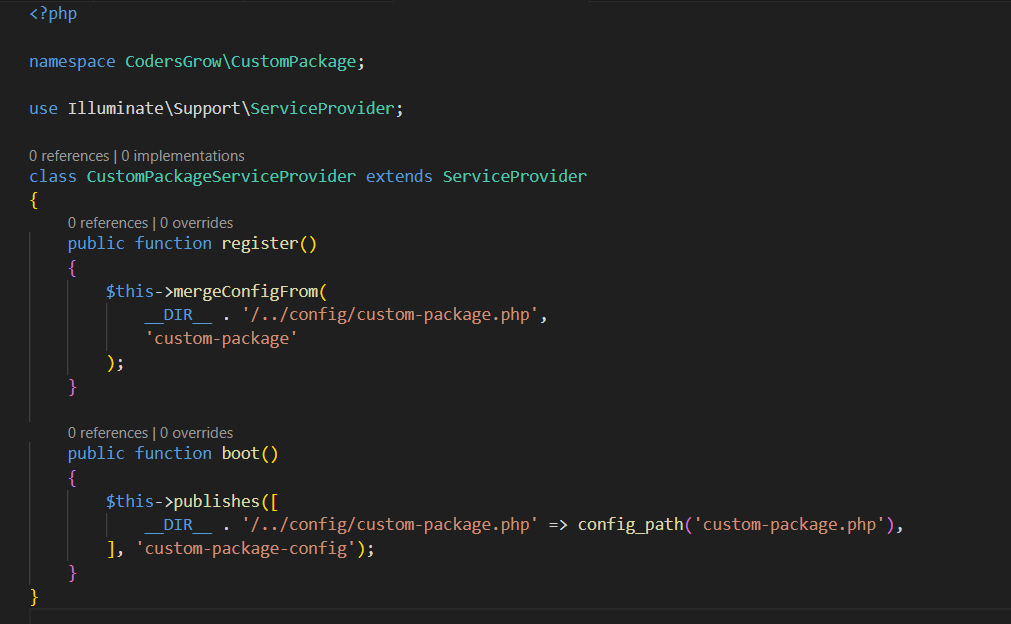Image resolution: width=1011 pixels, height=624 pixels.
Task: Click the extends keyword
Action: pos(399,176)
